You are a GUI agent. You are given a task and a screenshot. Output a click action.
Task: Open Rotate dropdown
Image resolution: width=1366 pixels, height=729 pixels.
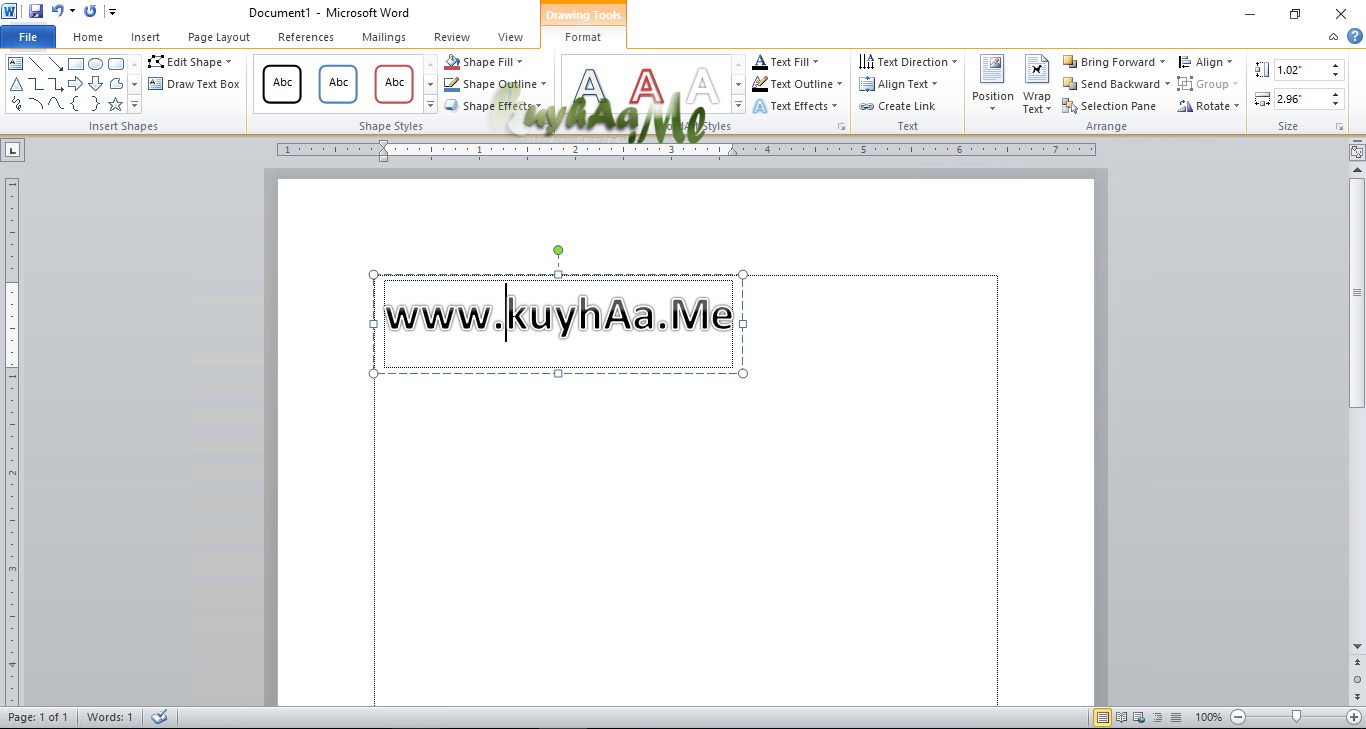tap(1209, 106)
